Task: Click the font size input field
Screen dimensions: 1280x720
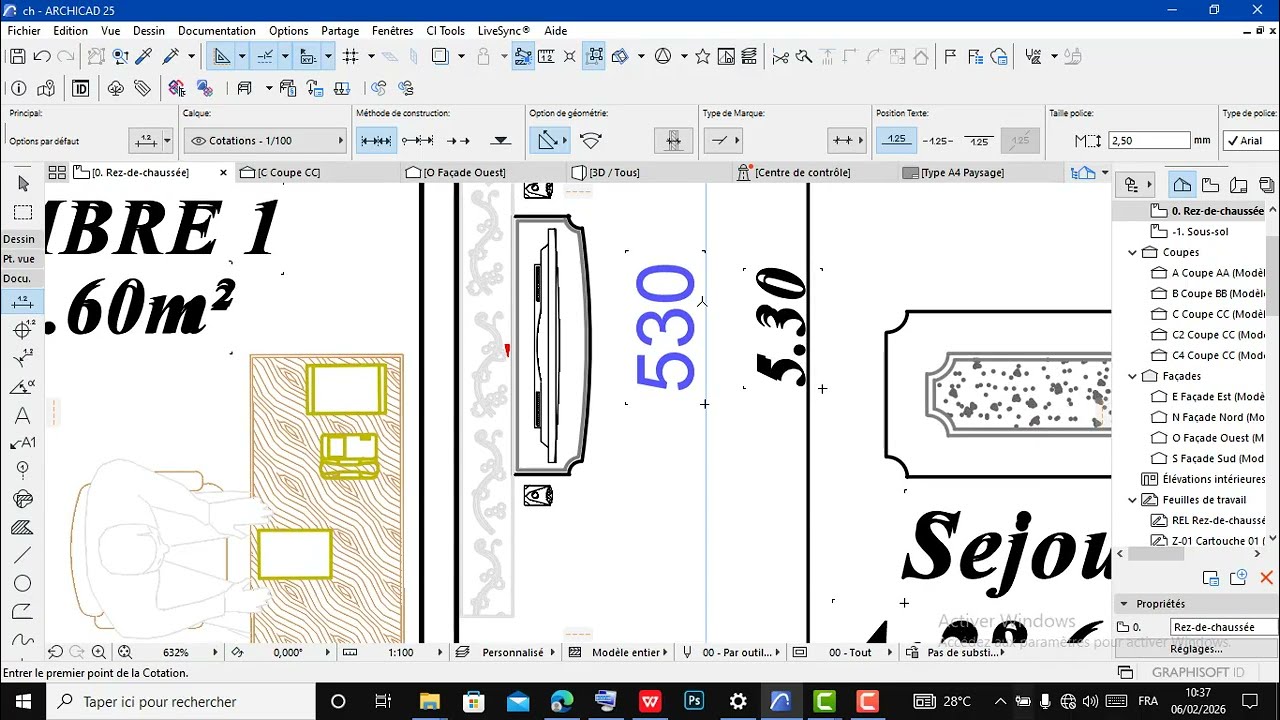Action: (1150, 141)
